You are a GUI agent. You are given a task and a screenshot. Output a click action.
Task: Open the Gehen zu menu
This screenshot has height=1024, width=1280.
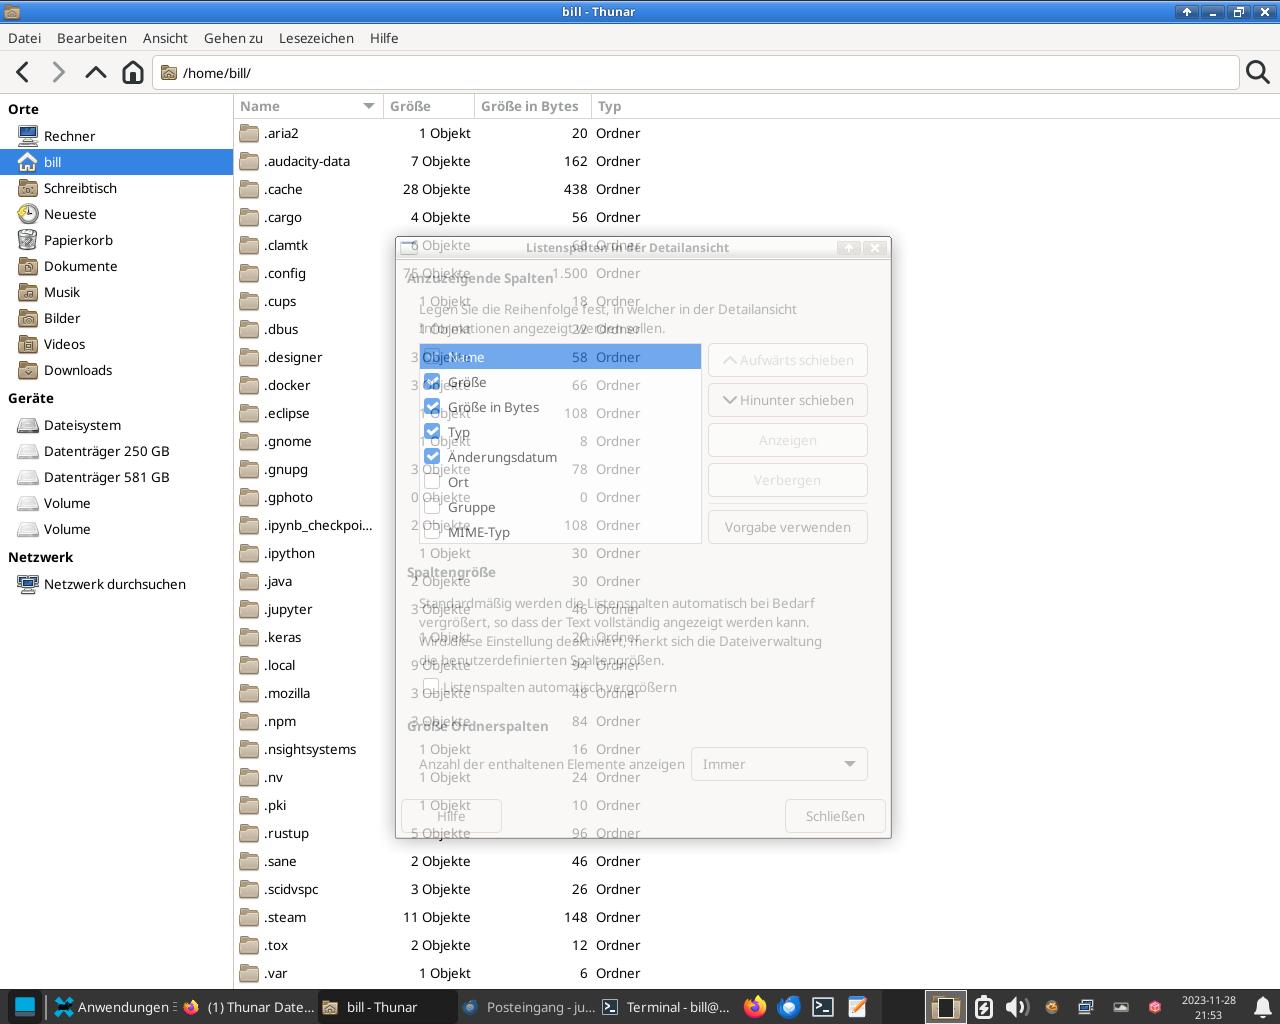tap(233, 38)
